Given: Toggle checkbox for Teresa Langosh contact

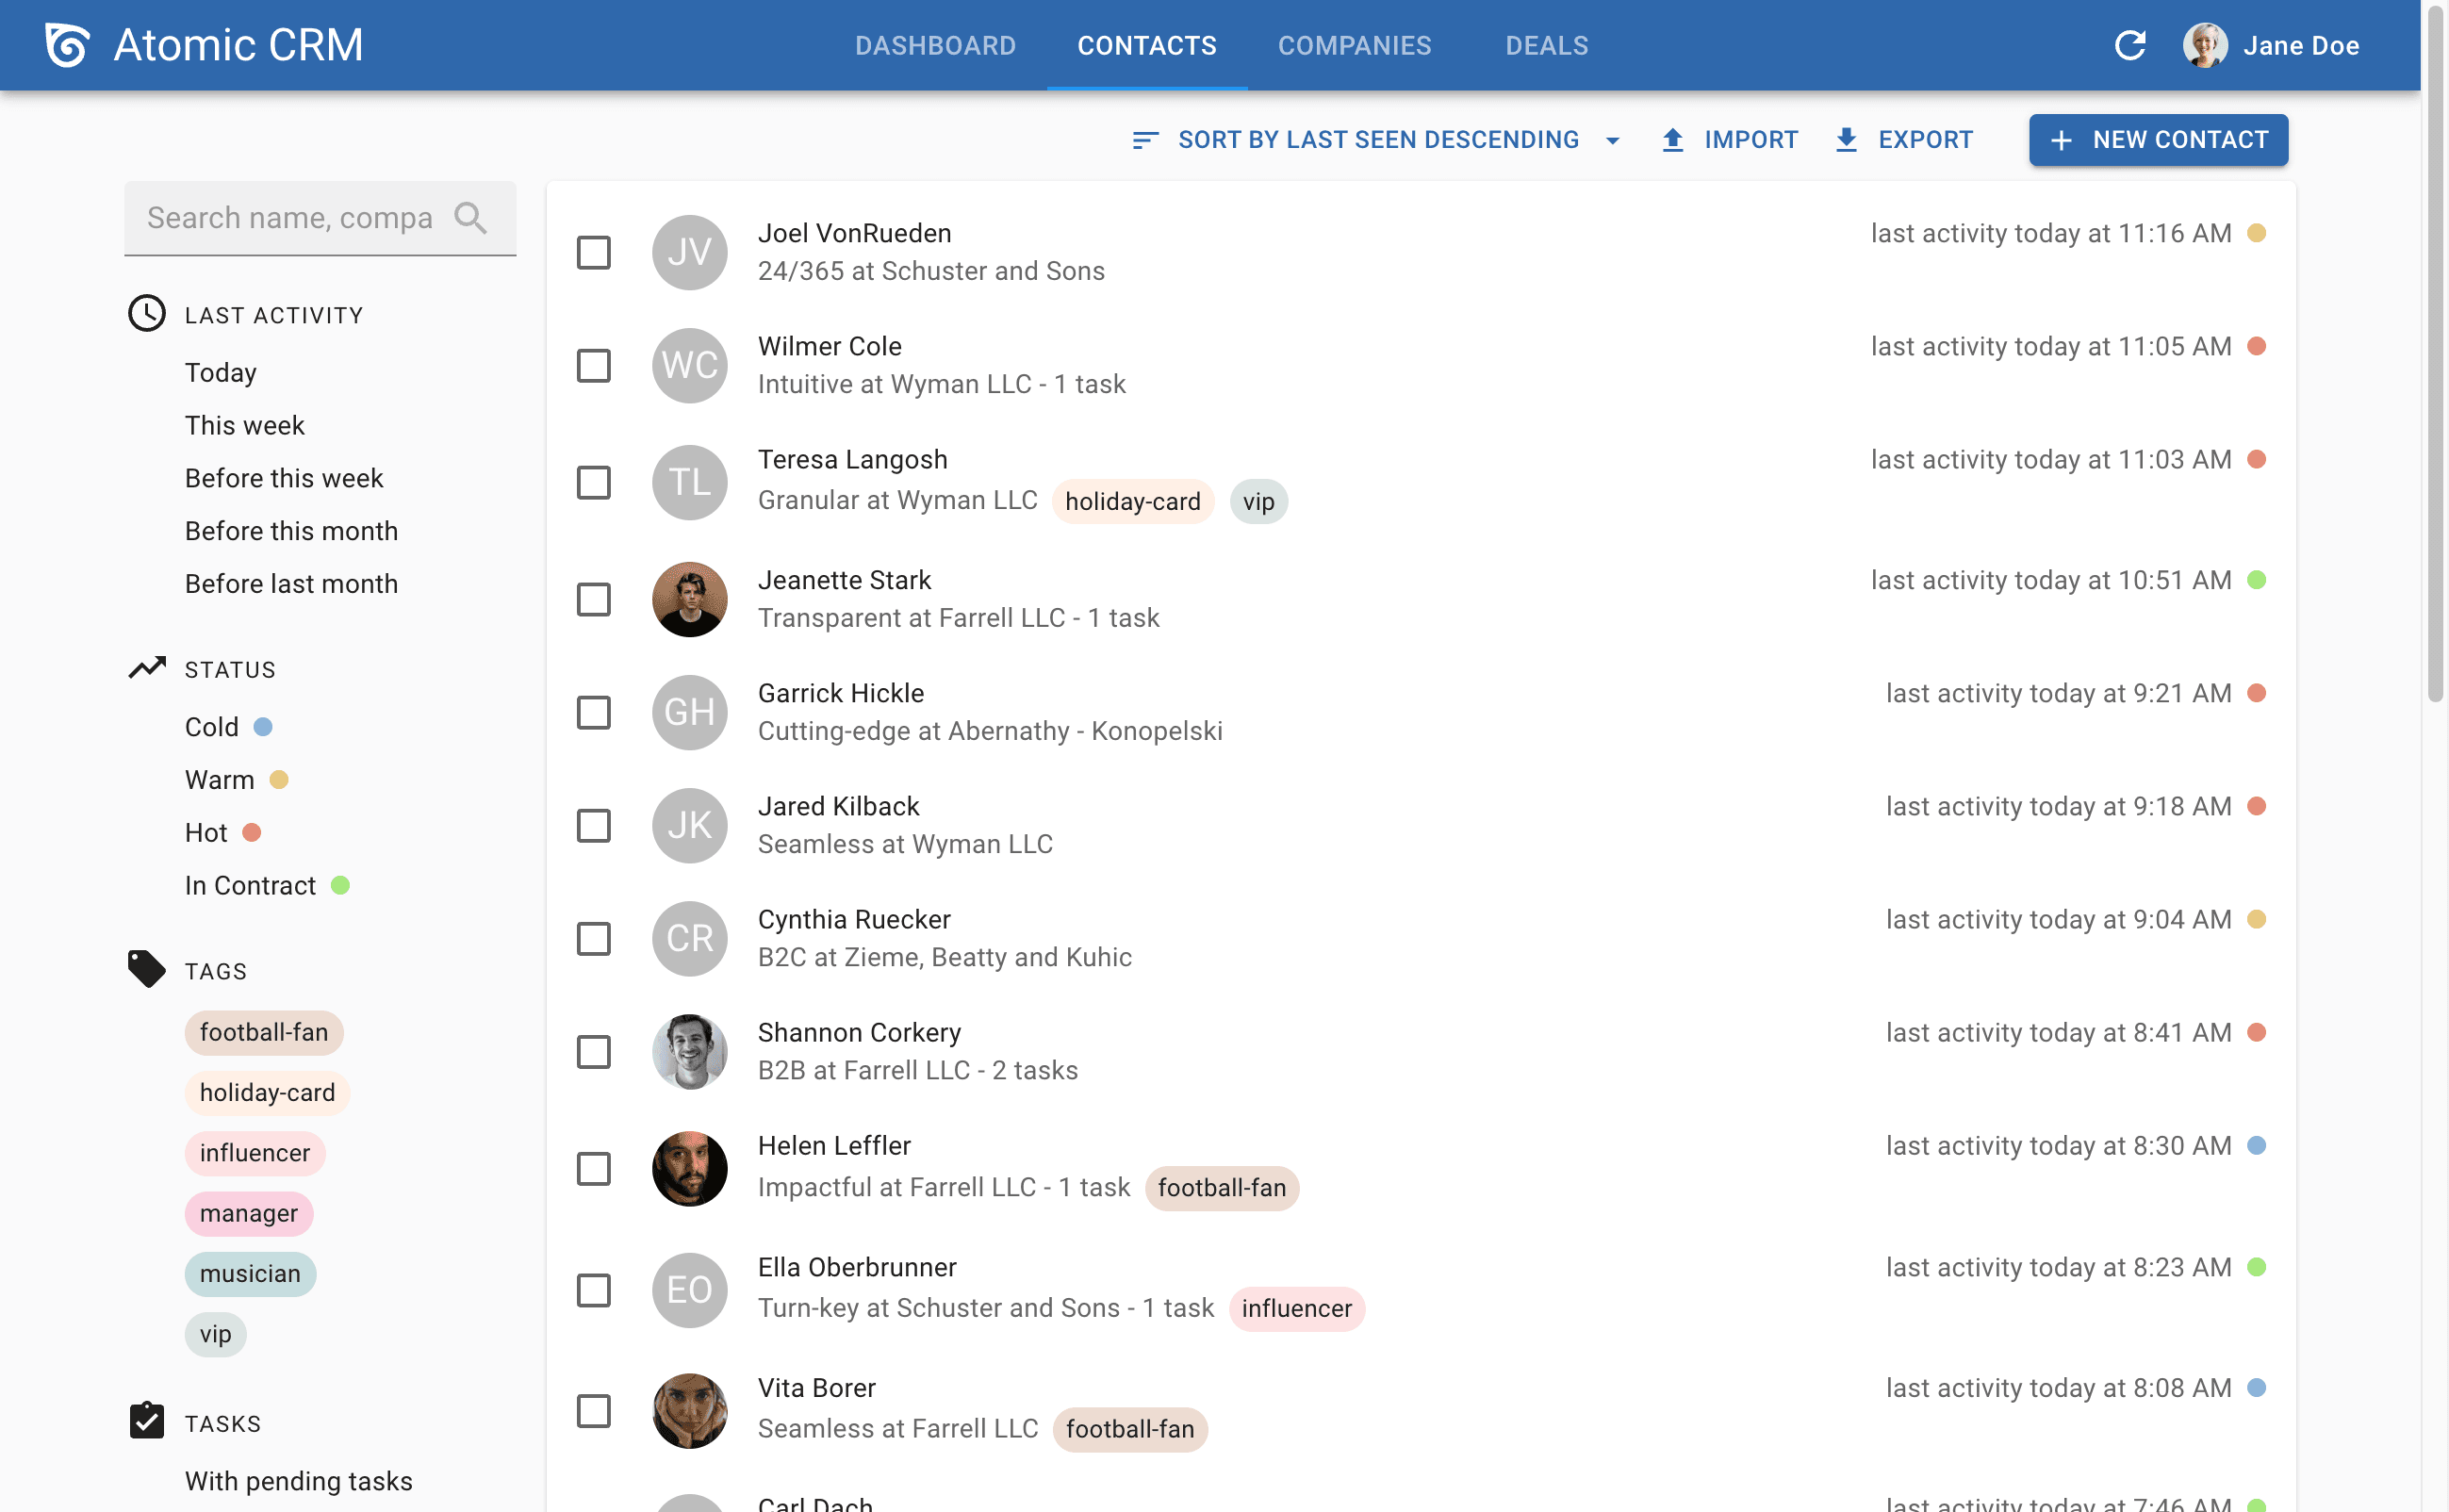Looking at the screenshot, I should click(x=593, y=482).
